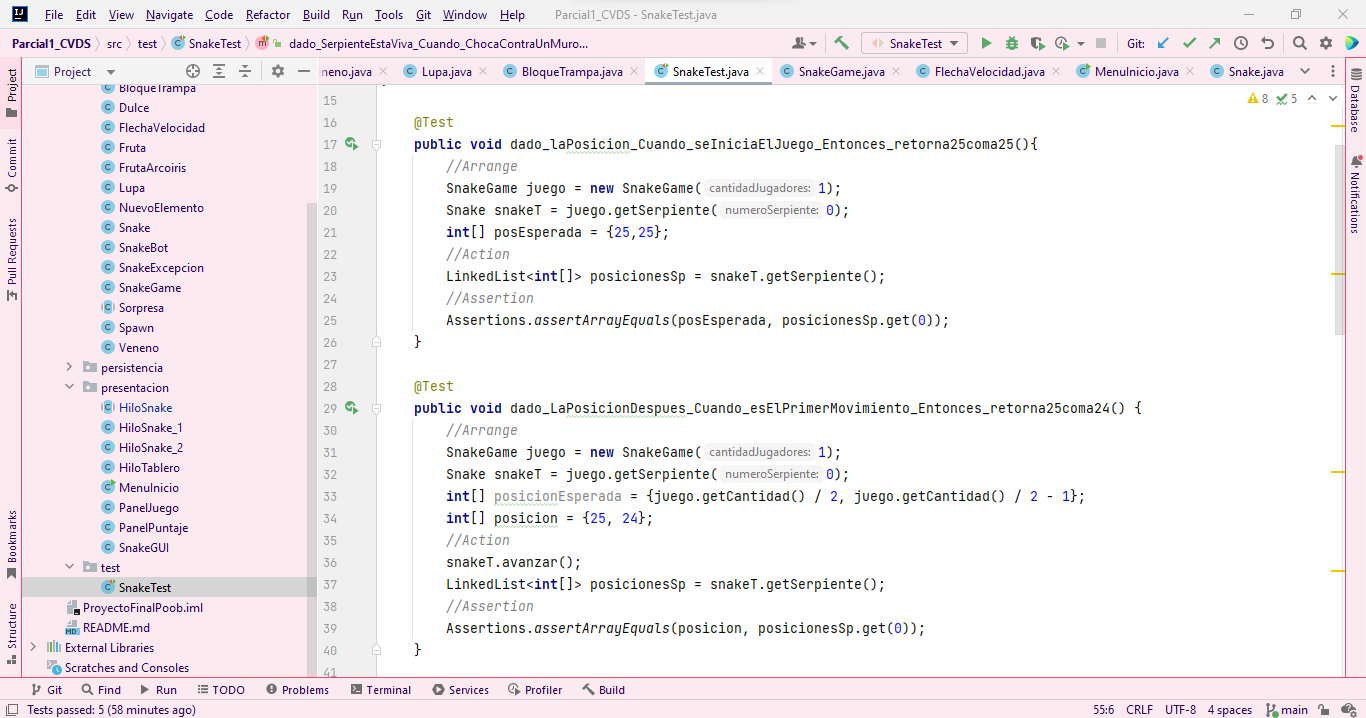
Task: Run the test via gutter icon at line 29
Action: (x=350, y=408)
